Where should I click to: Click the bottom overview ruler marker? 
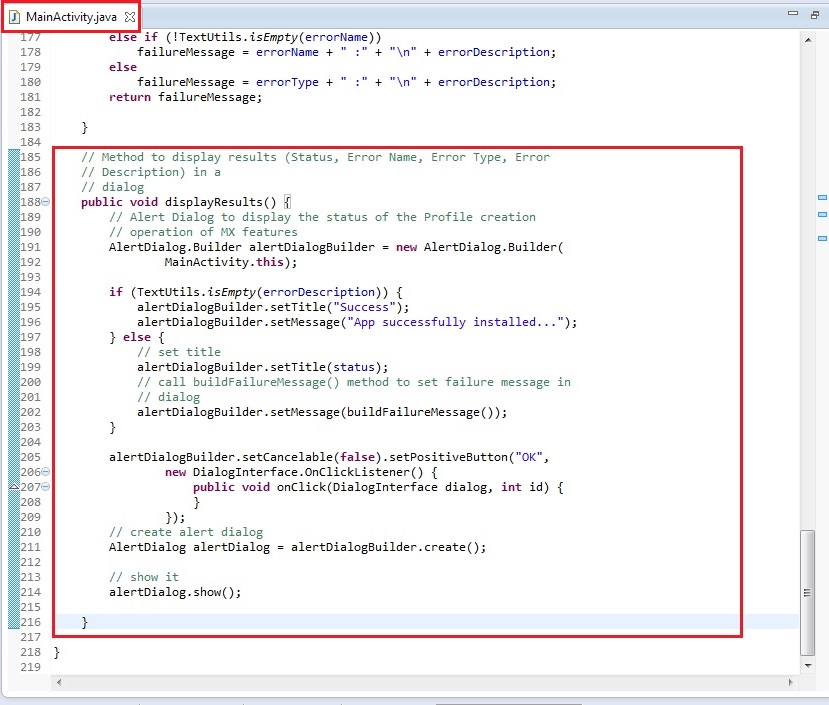822,238
